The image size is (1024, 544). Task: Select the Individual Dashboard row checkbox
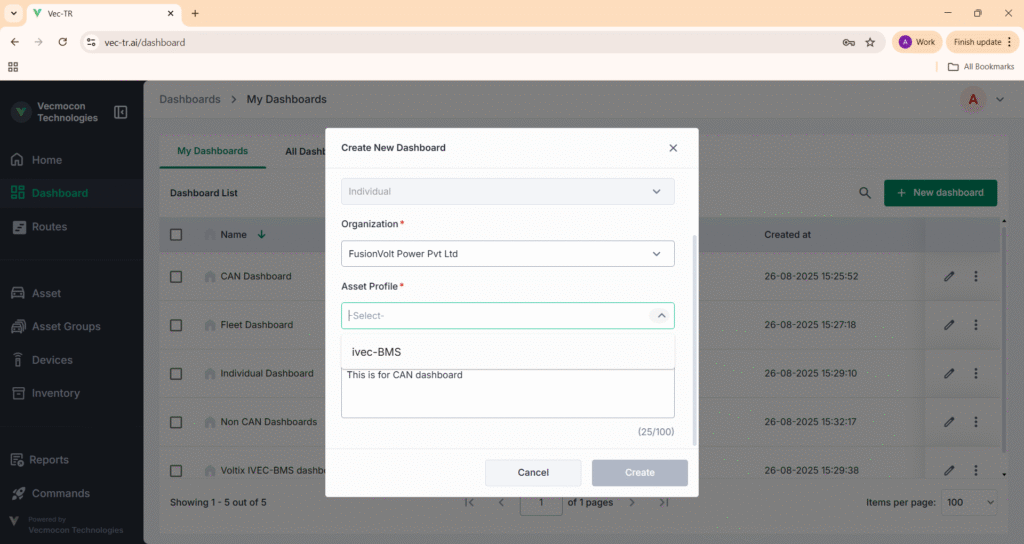click(x=176, y=374)
